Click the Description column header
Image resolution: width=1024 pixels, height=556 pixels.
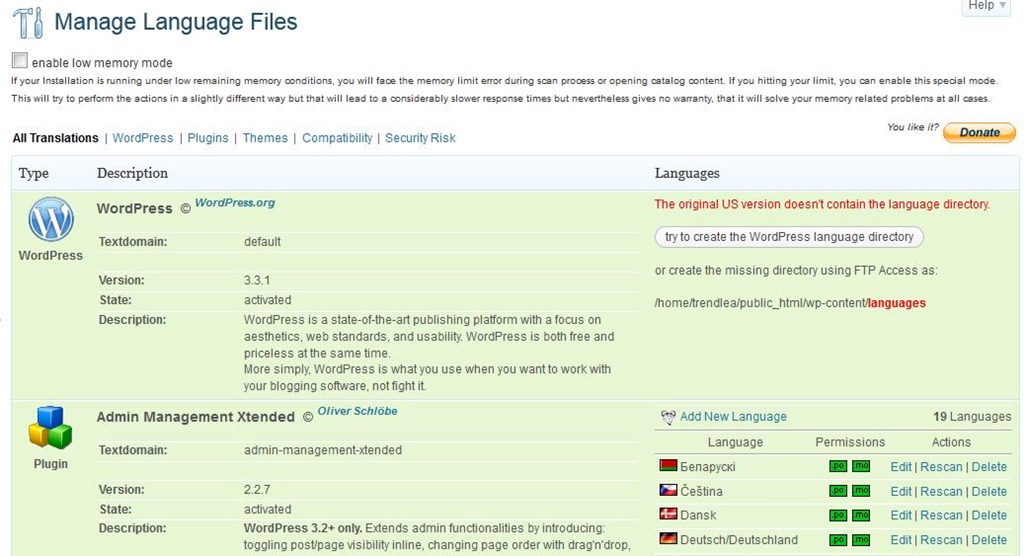132,173
